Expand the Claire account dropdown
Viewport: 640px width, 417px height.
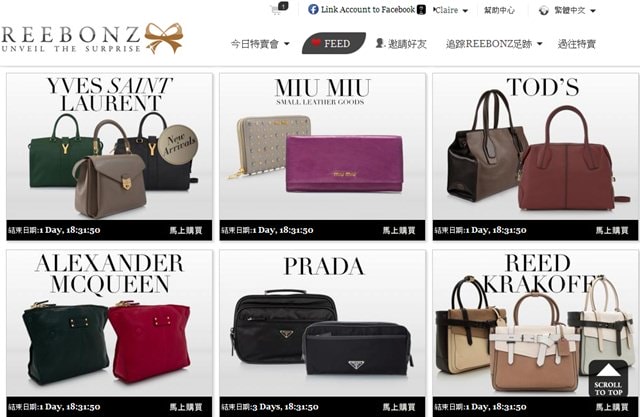click(x=451, y=10)
